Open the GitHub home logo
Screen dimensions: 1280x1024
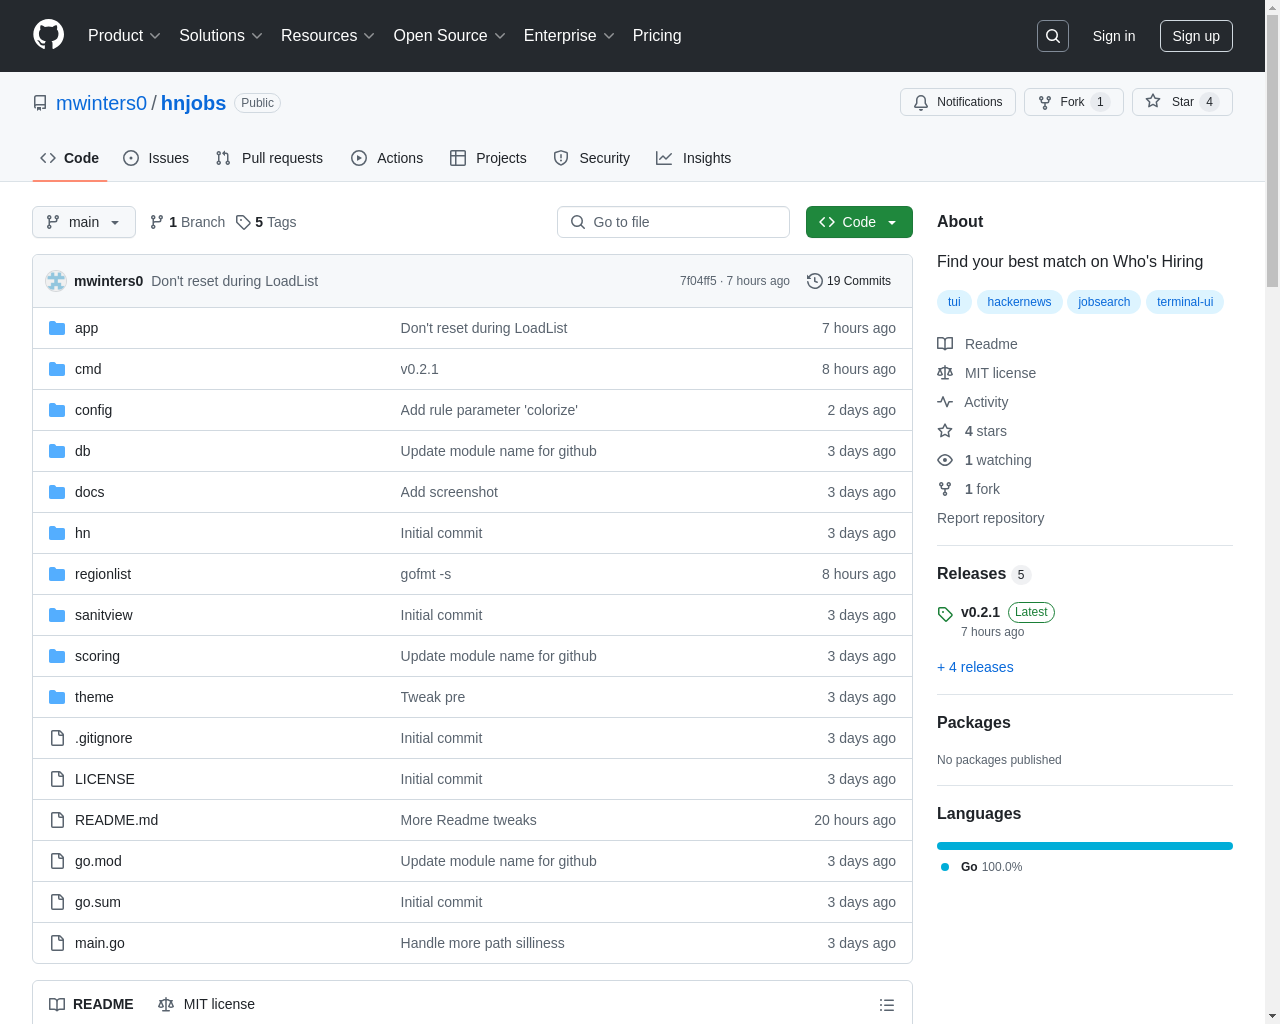pos(48,35)
